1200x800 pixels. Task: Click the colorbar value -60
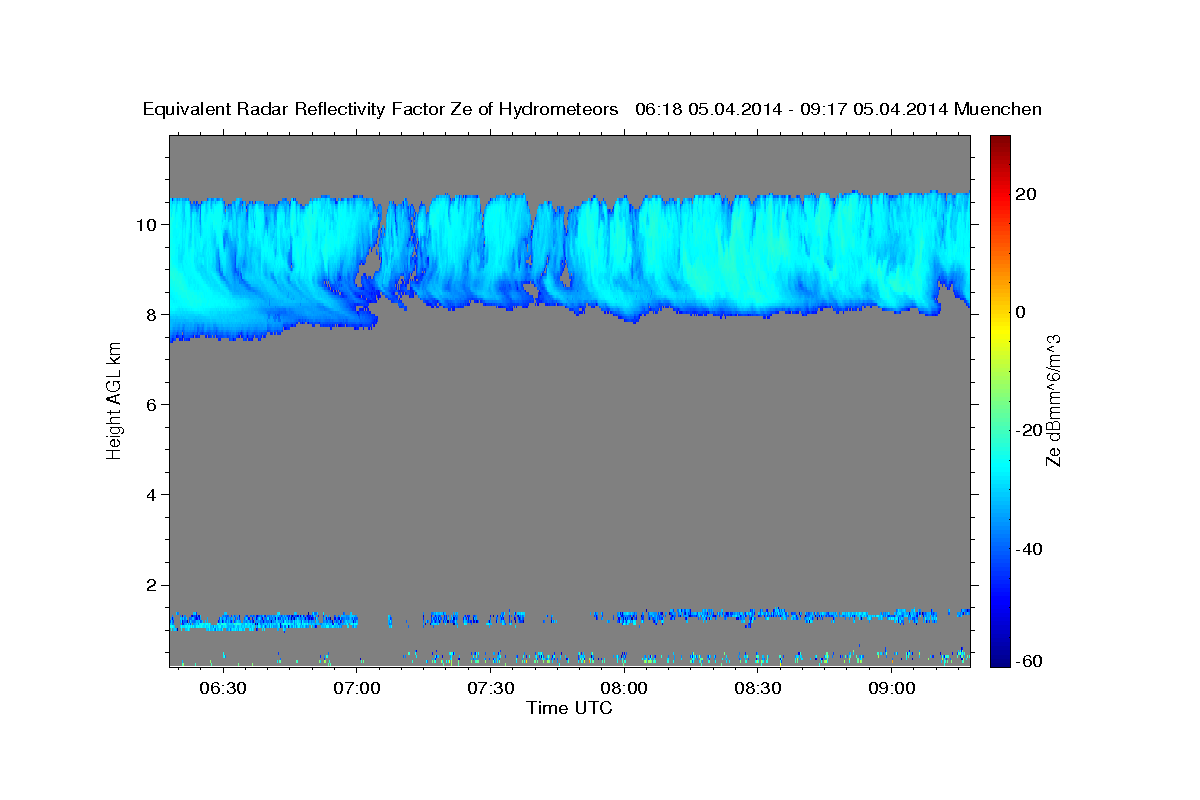[x=1029, y=660]
